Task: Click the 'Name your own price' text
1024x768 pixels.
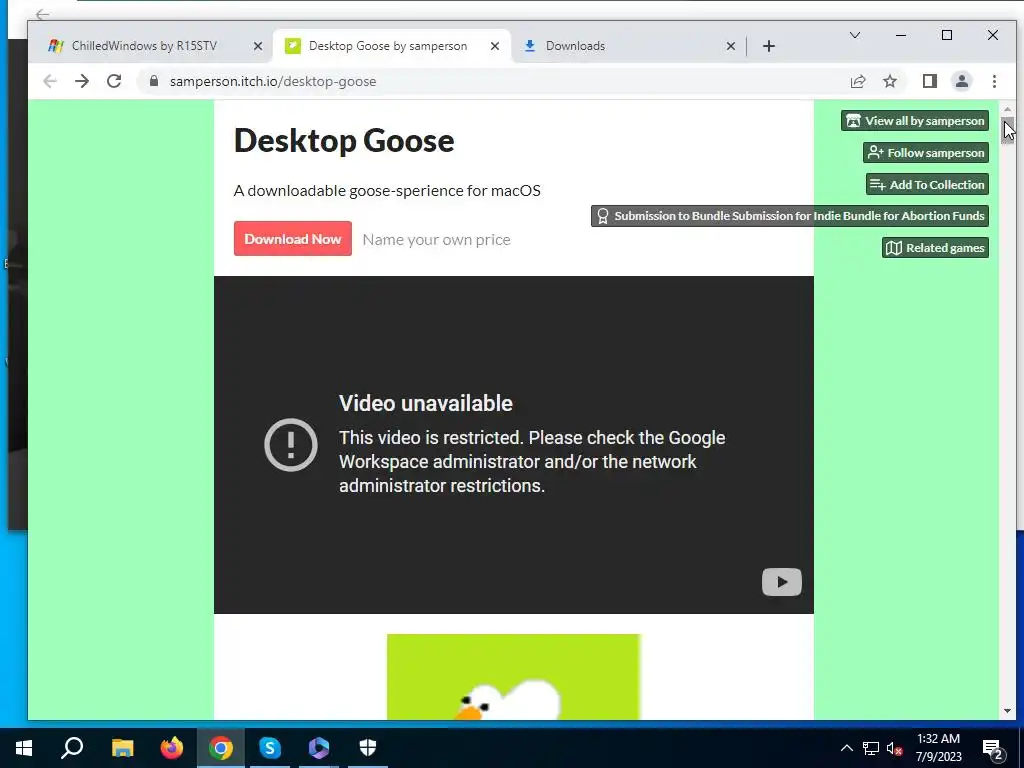Action: tap(436, 240)
